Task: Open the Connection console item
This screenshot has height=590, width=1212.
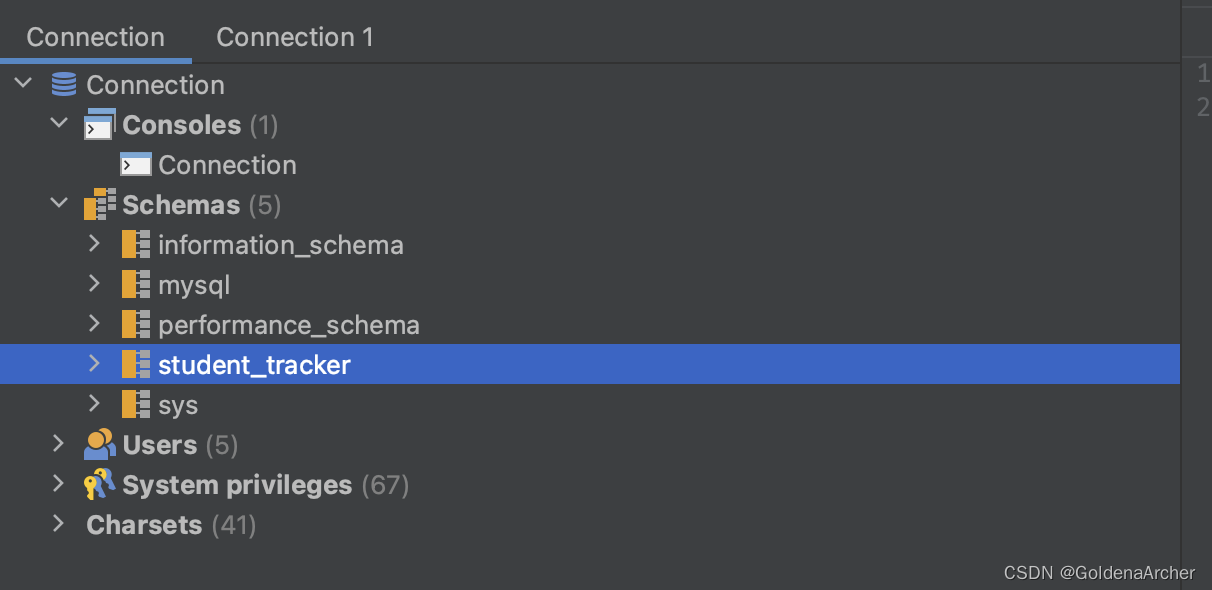Action: (x=227, y=164)
